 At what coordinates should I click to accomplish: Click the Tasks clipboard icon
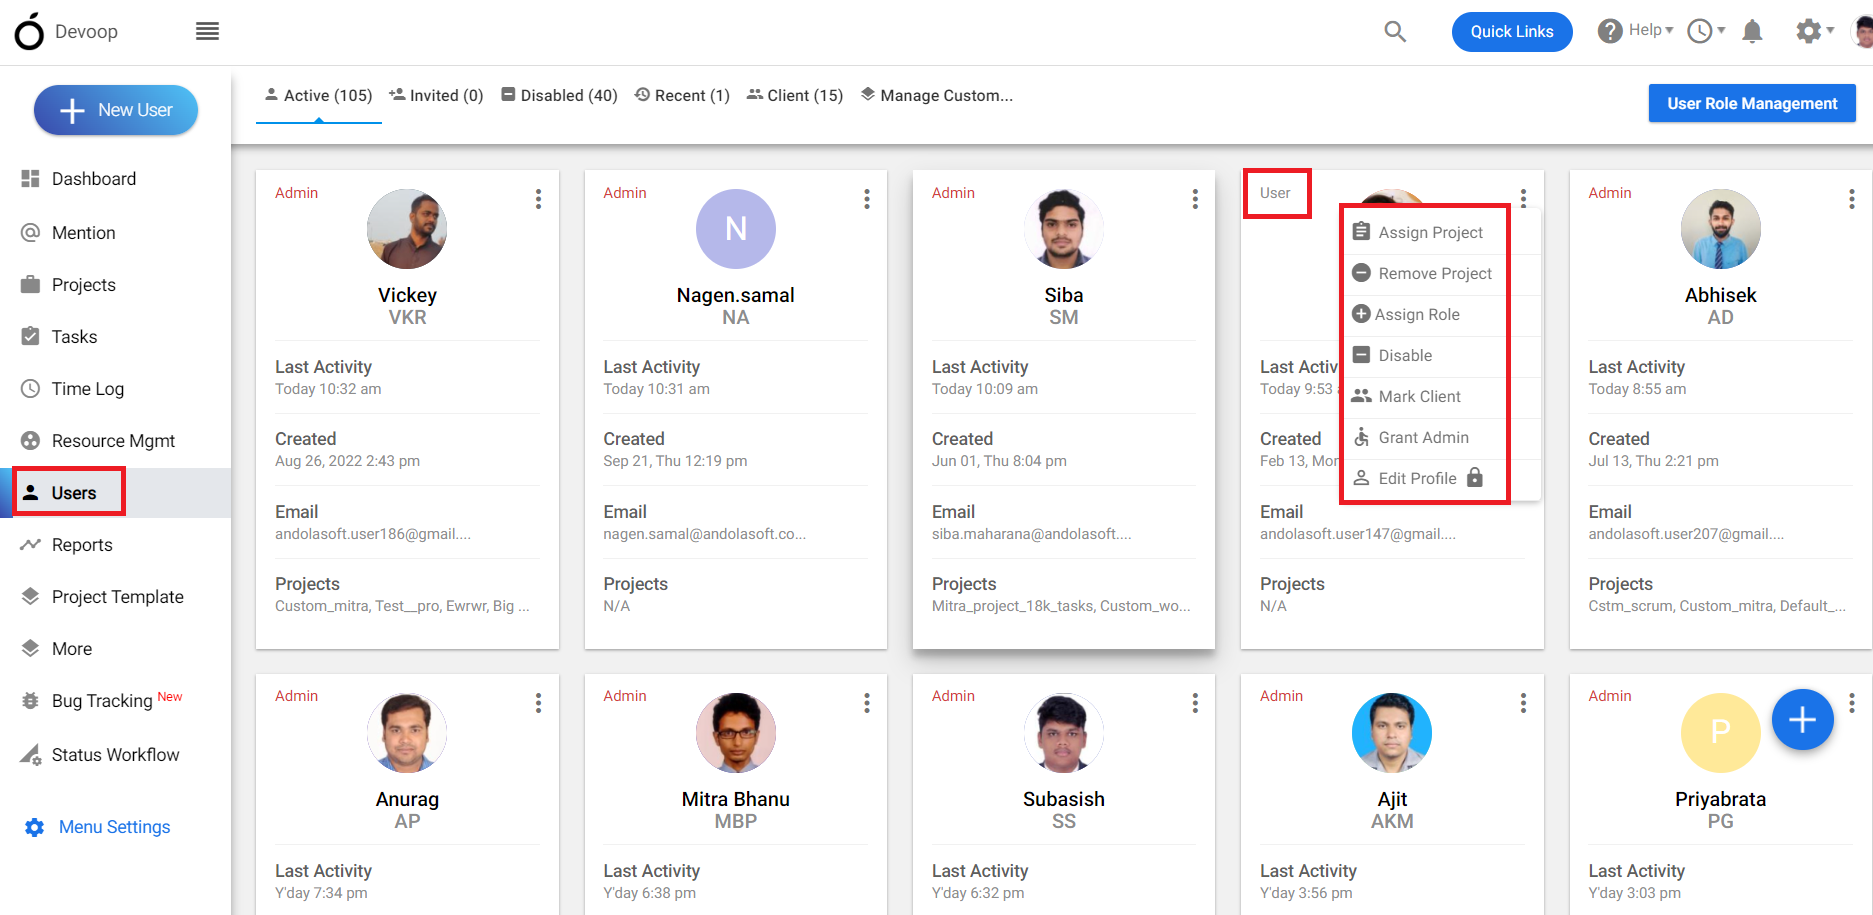click(31, 337)
